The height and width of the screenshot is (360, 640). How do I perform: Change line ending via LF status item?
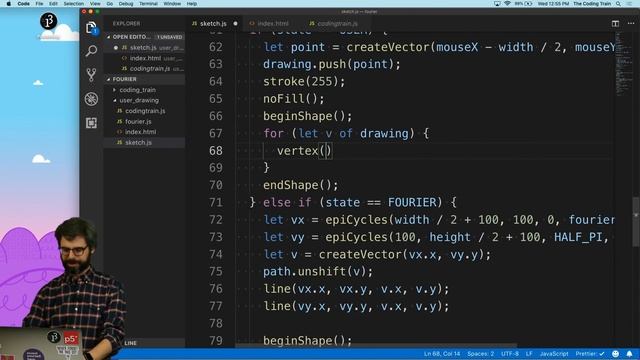click(x=529, y=354)
